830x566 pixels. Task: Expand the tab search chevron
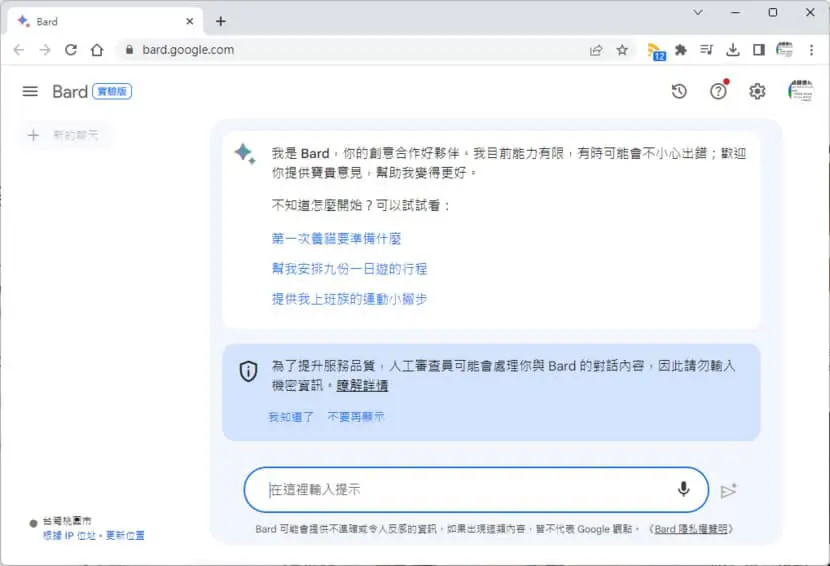pos(698,12)
